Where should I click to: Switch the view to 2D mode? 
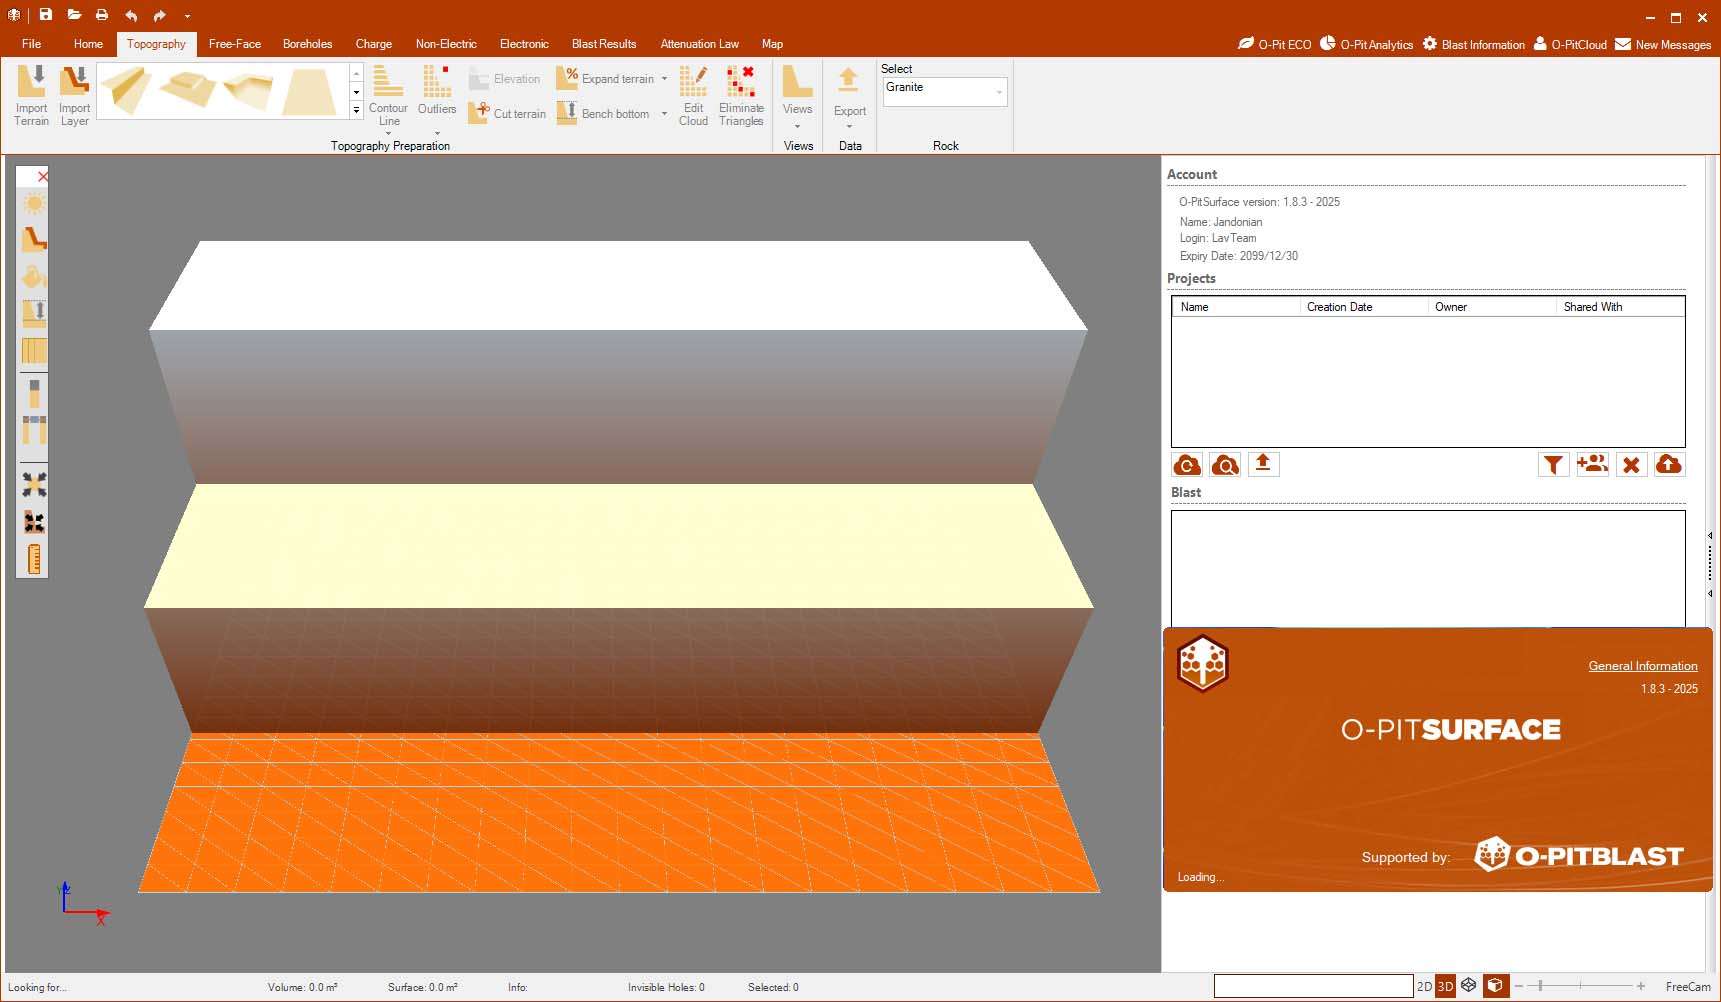[1424, 987]
